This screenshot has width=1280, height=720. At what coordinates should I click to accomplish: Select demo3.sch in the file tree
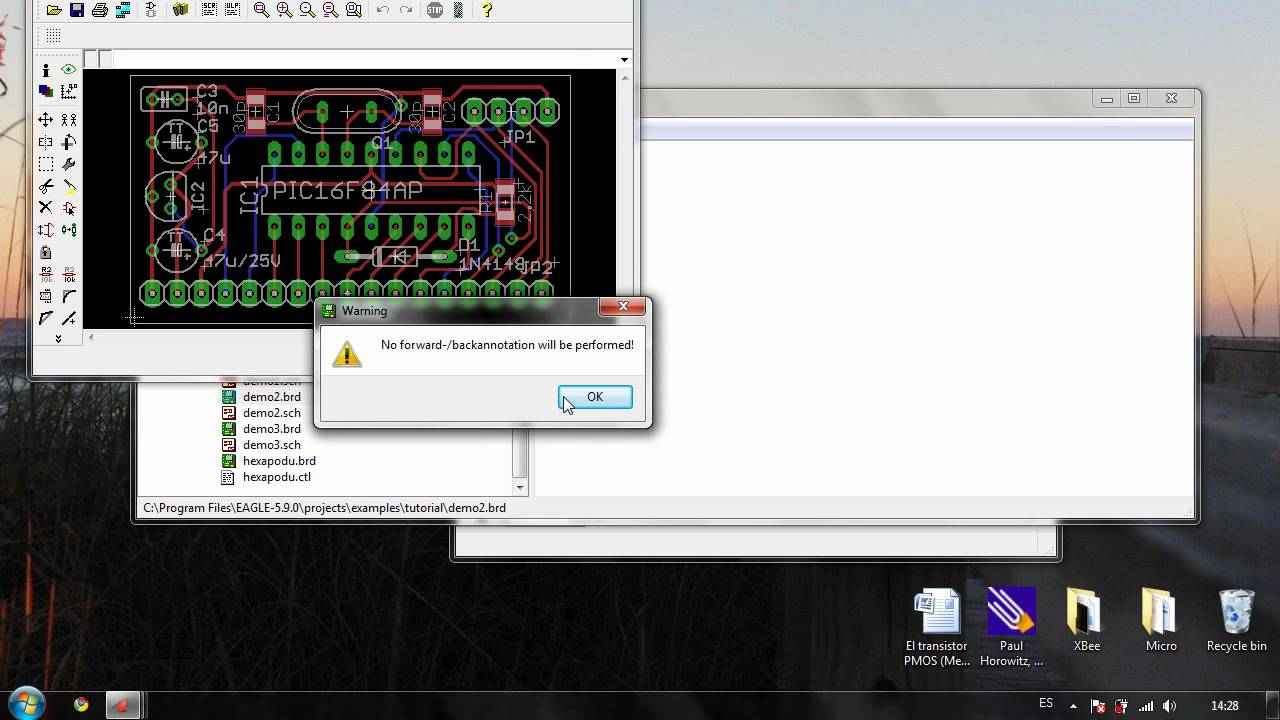coord(271,445)
